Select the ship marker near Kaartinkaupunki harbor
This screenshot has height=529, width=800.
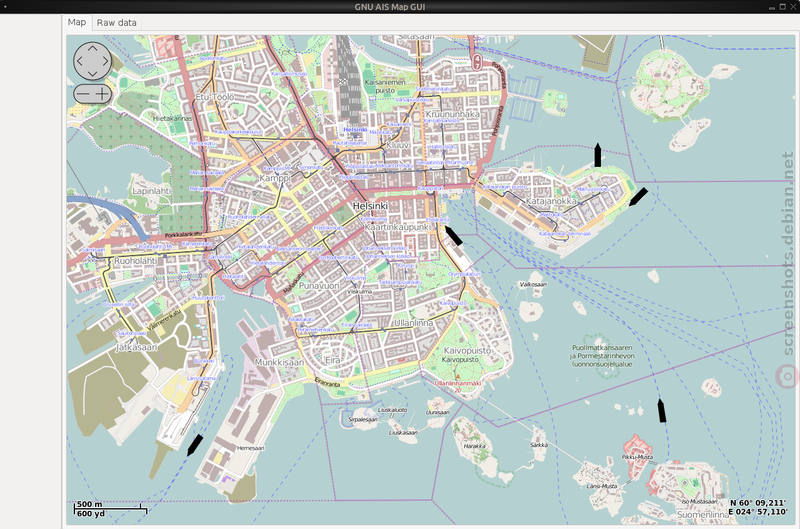454,236
